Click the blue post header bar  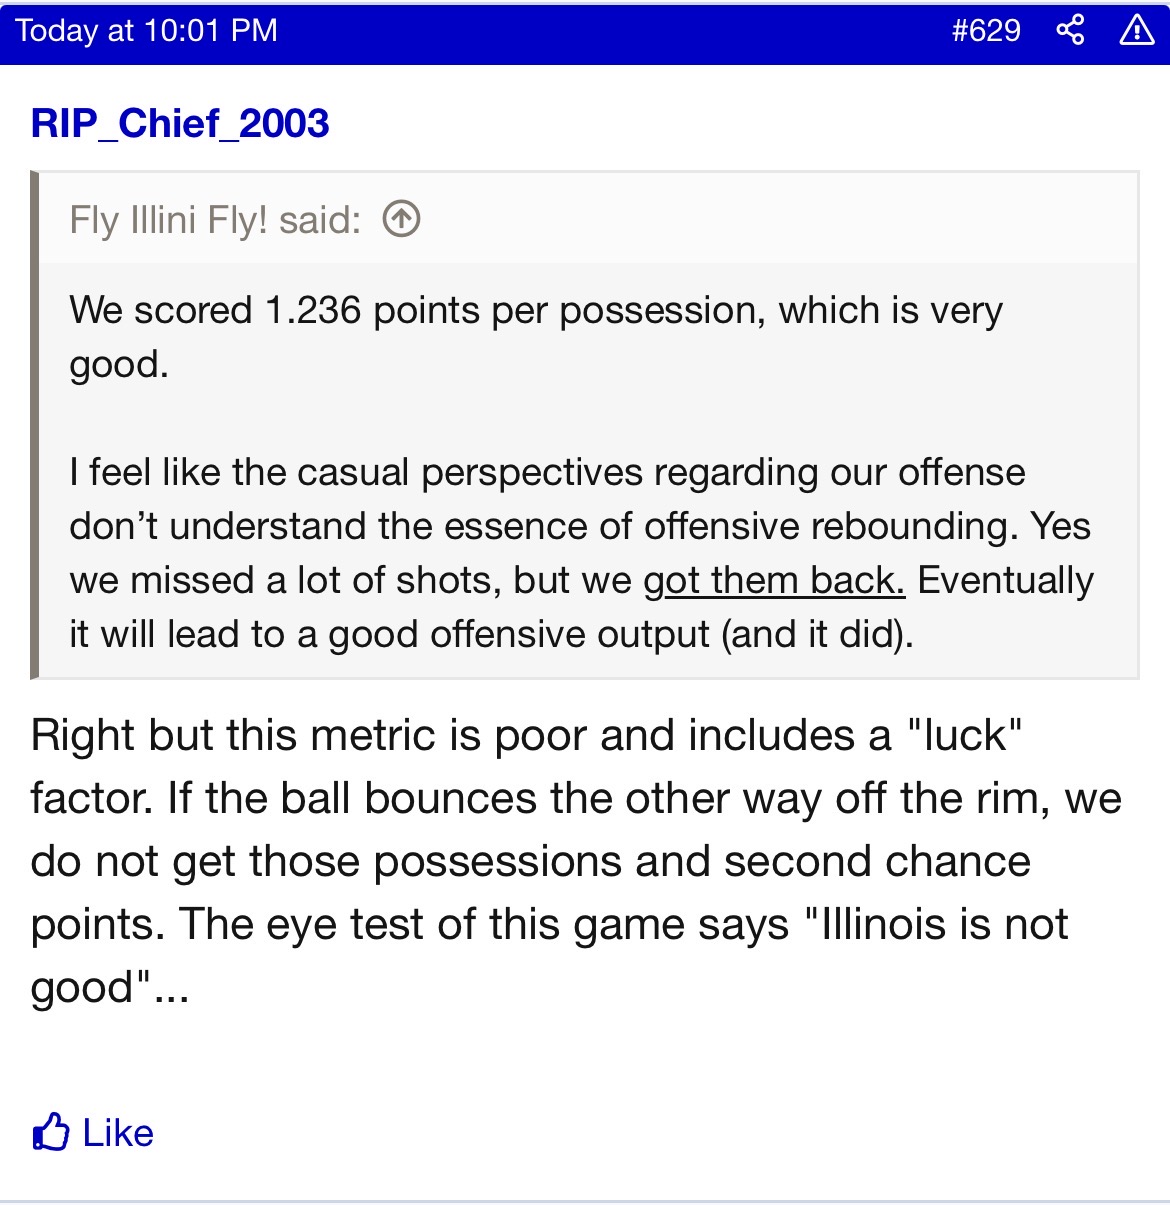pos(585,32)
